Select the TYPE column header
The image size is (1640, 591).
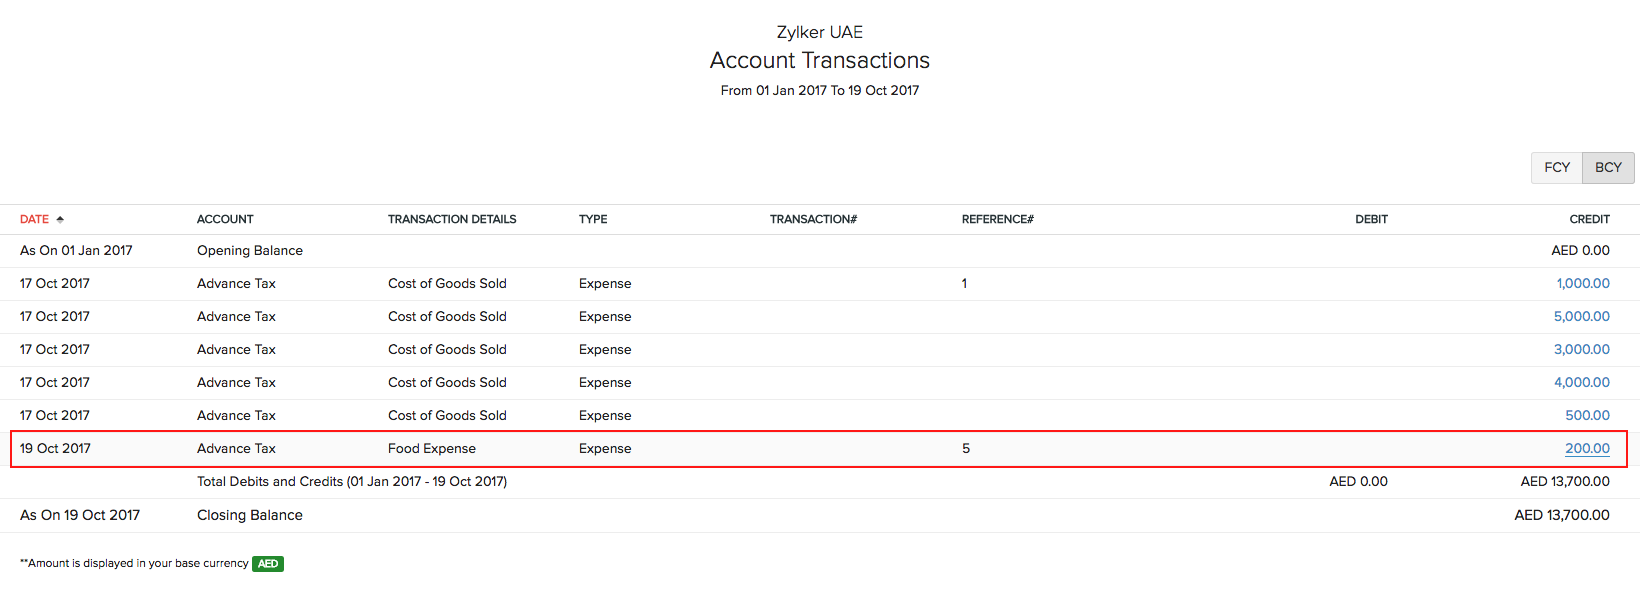coord(592,218)
